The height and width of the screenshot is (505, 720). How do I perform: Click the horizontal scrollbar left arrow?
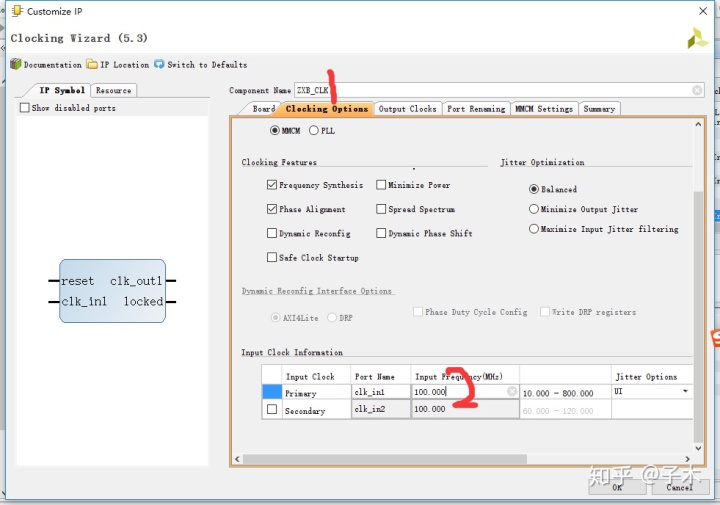237,459
